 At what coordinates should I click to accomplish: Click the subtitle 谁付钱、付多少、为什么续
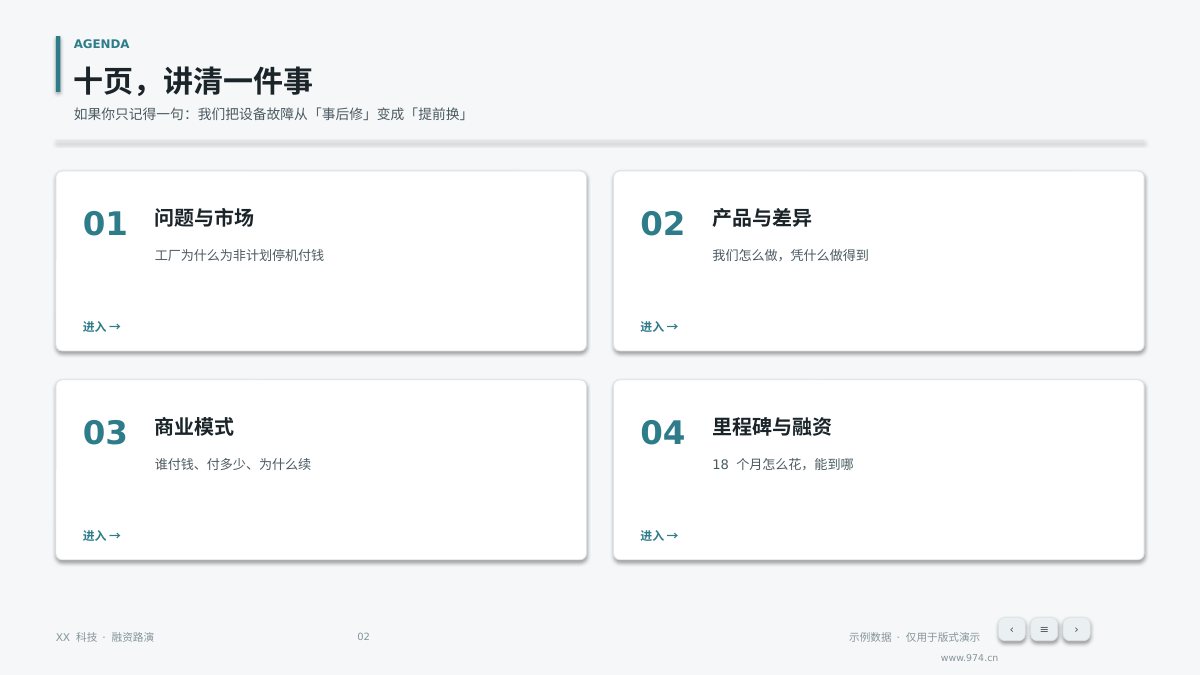coord(233,464)
